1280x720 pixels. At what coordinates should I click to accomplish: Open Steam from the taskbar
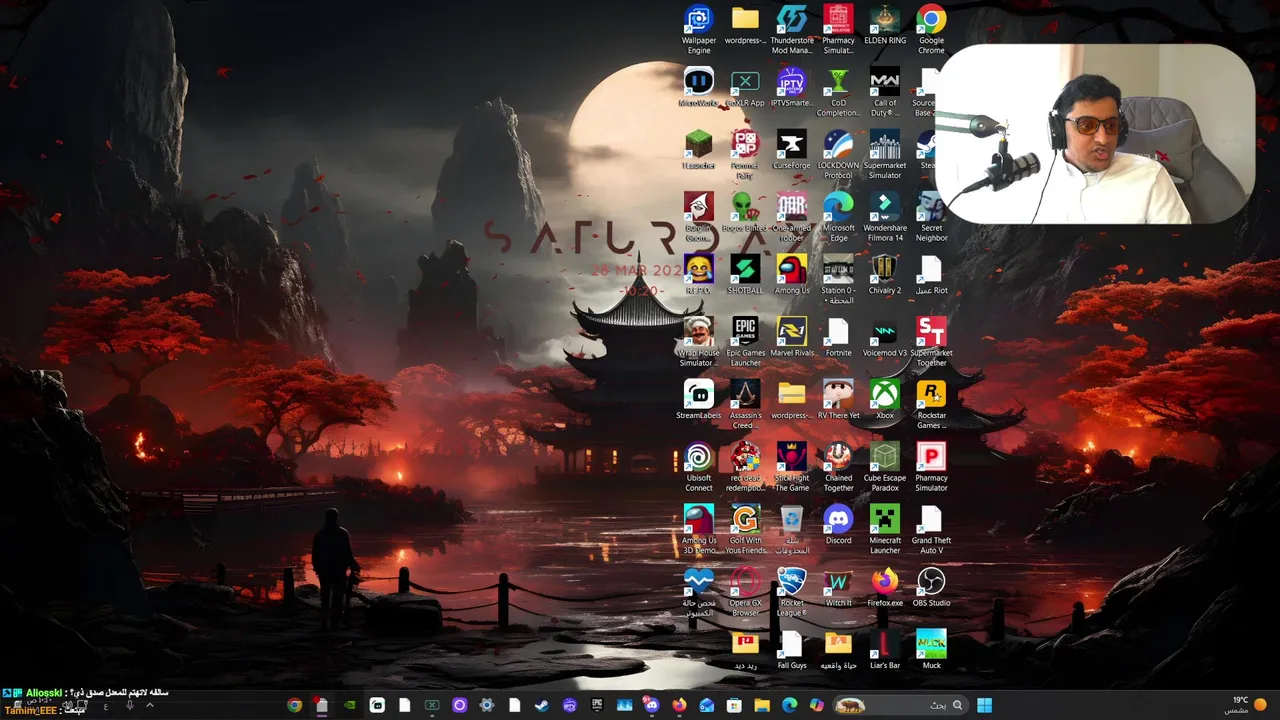541,706
